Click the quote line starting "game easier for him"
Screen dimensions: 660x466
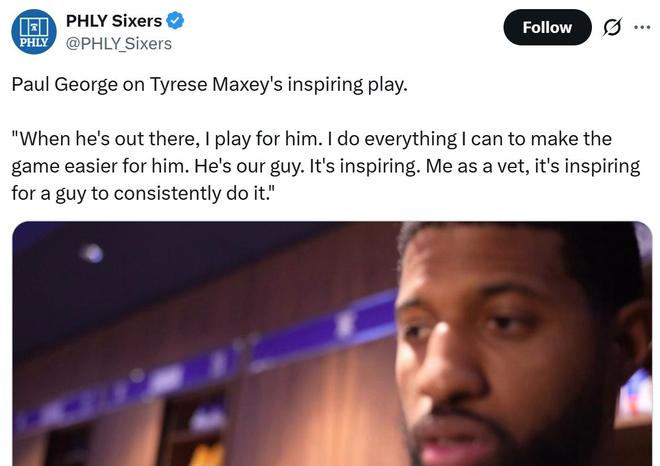[x=326, y=166]
